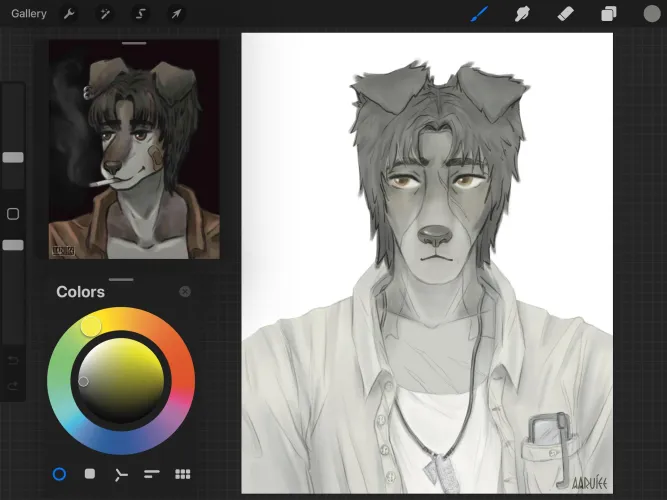
Task: Close the Colors panel
Action: point(185,291)
